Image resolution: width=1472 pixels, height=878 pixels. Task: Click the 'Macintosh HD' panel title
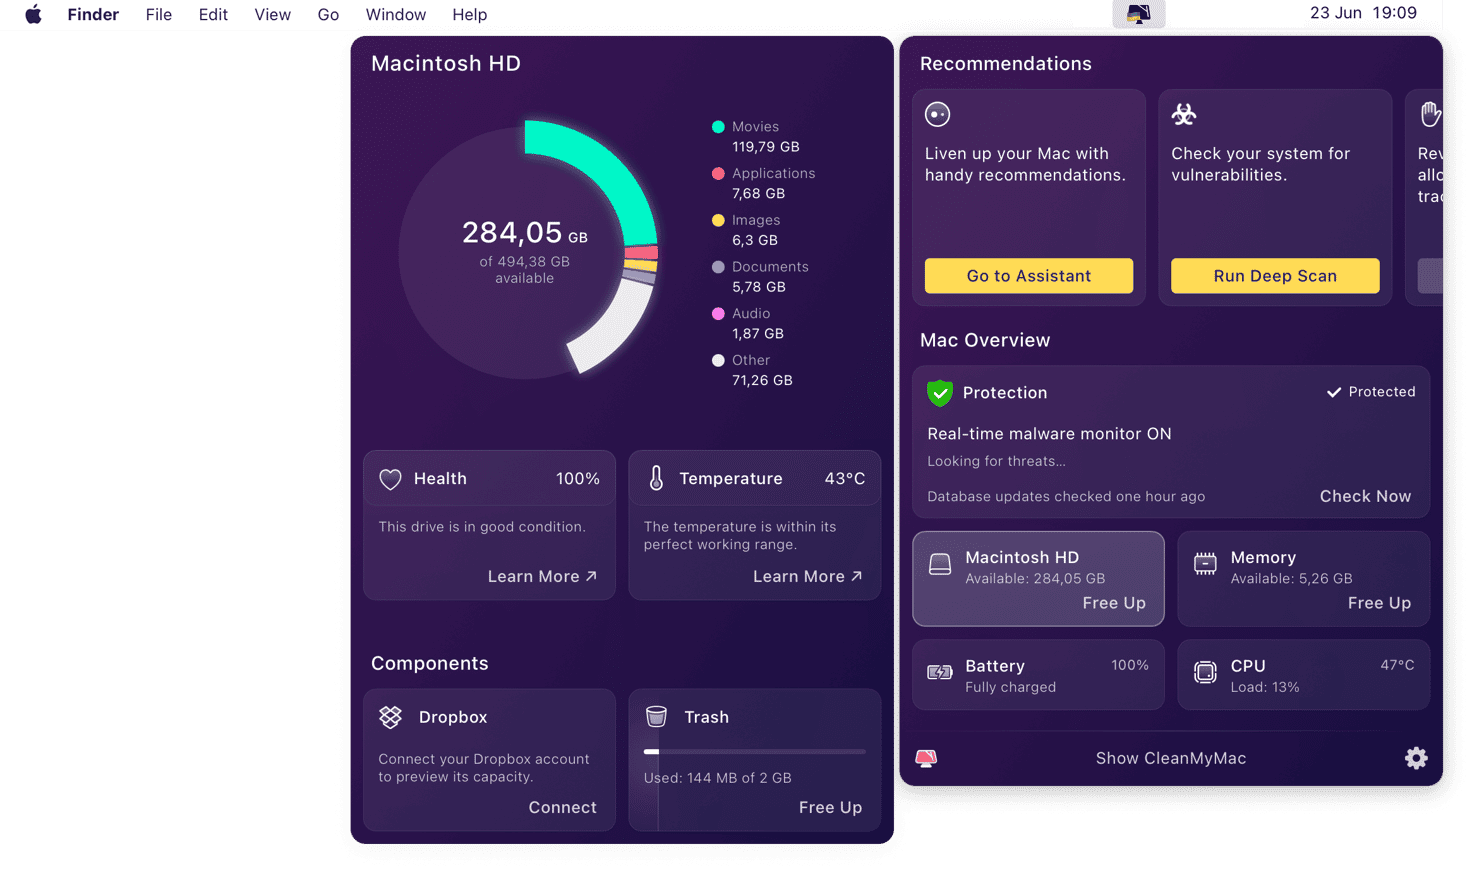(x=446, y=63)
